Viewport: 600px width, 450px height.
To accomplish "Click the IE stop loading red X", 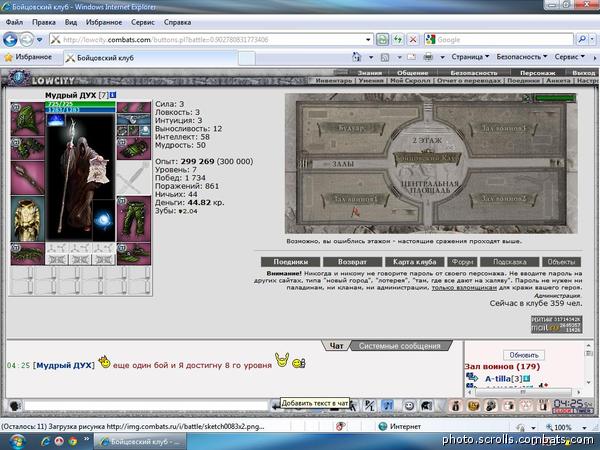I will click(x=413, y=39).
